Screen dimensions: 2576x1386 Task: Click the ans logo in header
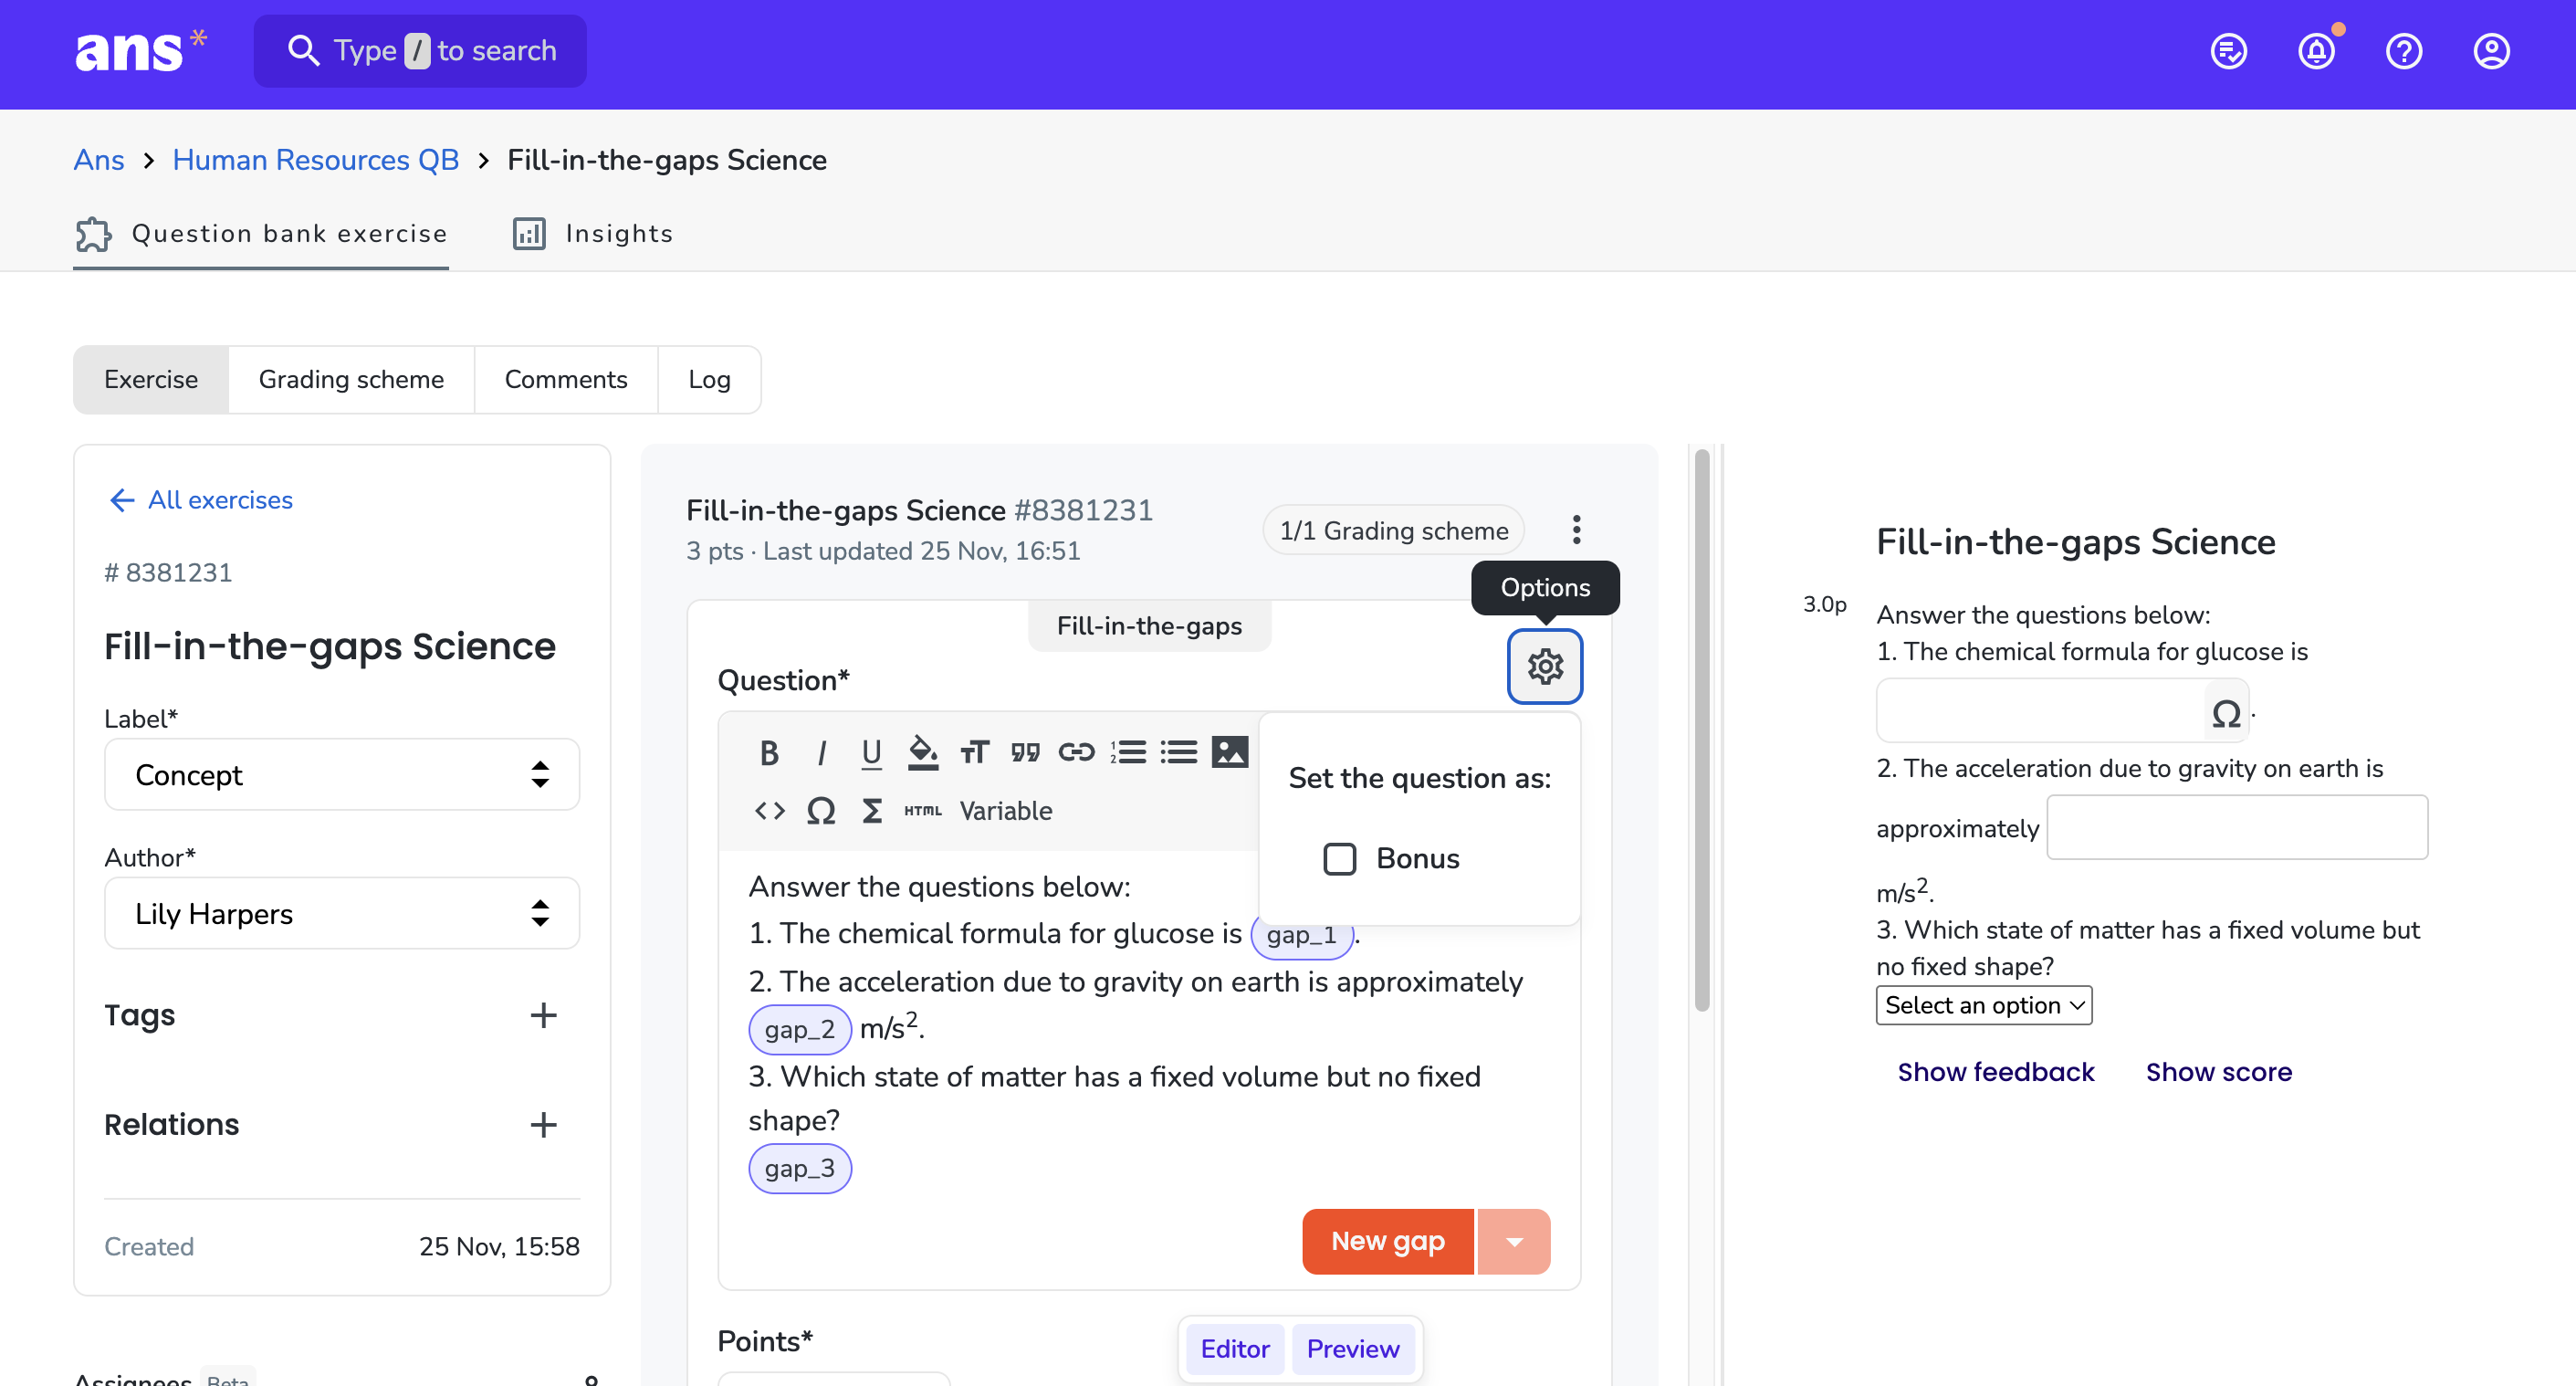point(140,50)
